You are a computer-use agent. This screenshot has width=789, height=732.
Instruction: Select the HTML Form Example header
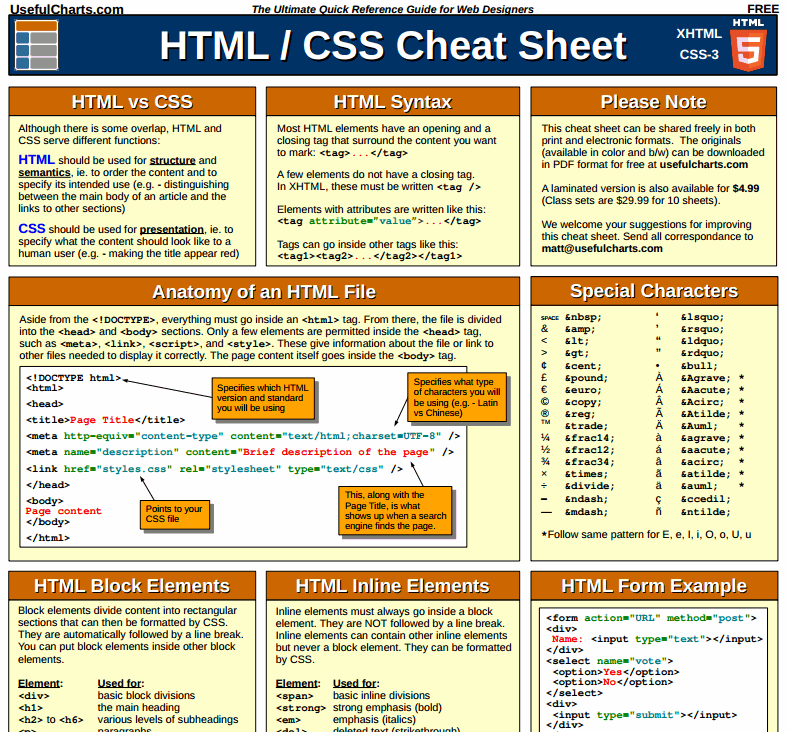coord(654,586)
